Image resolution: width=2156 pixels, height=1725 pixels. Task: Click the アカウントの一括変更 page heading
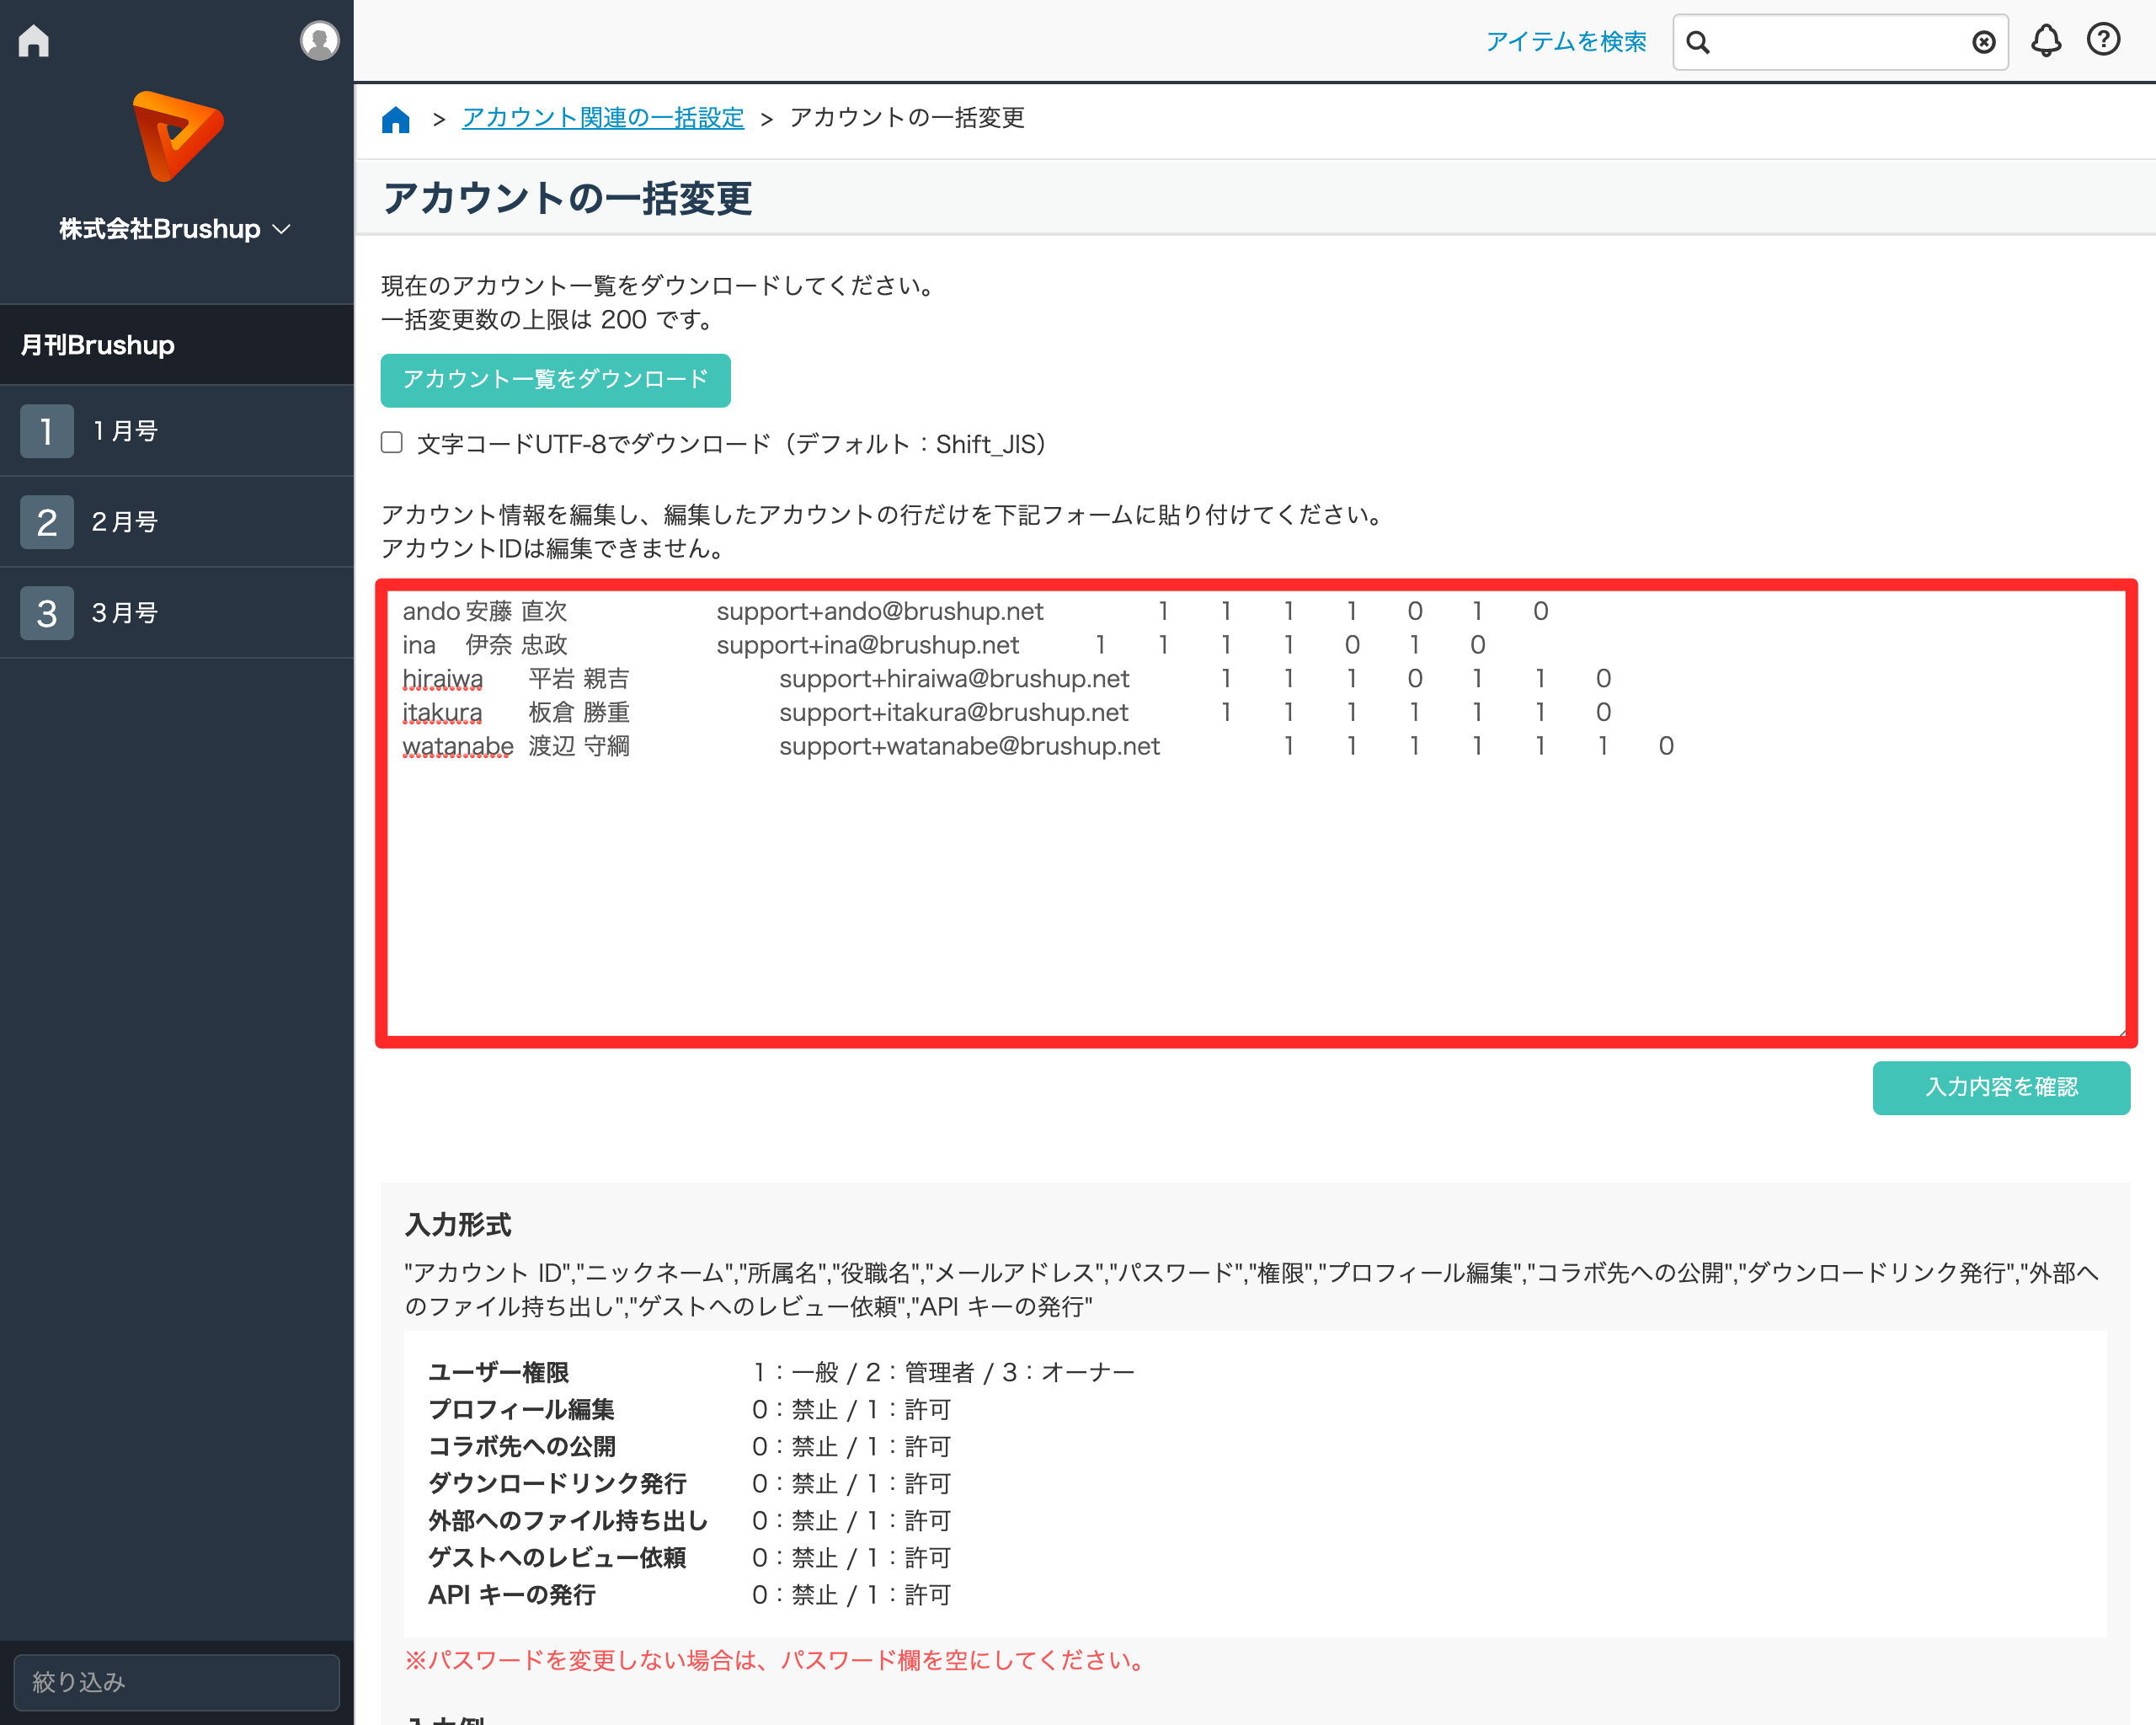[x=567, y=198]
